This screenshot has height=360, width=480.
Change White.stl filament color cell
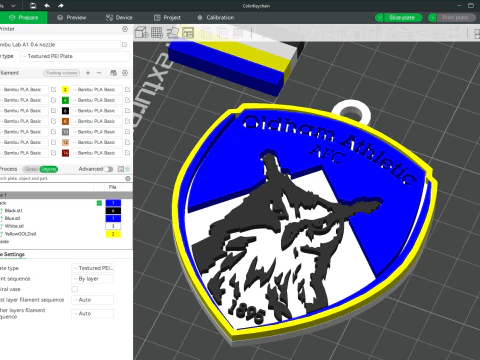[x=113, y=226]
